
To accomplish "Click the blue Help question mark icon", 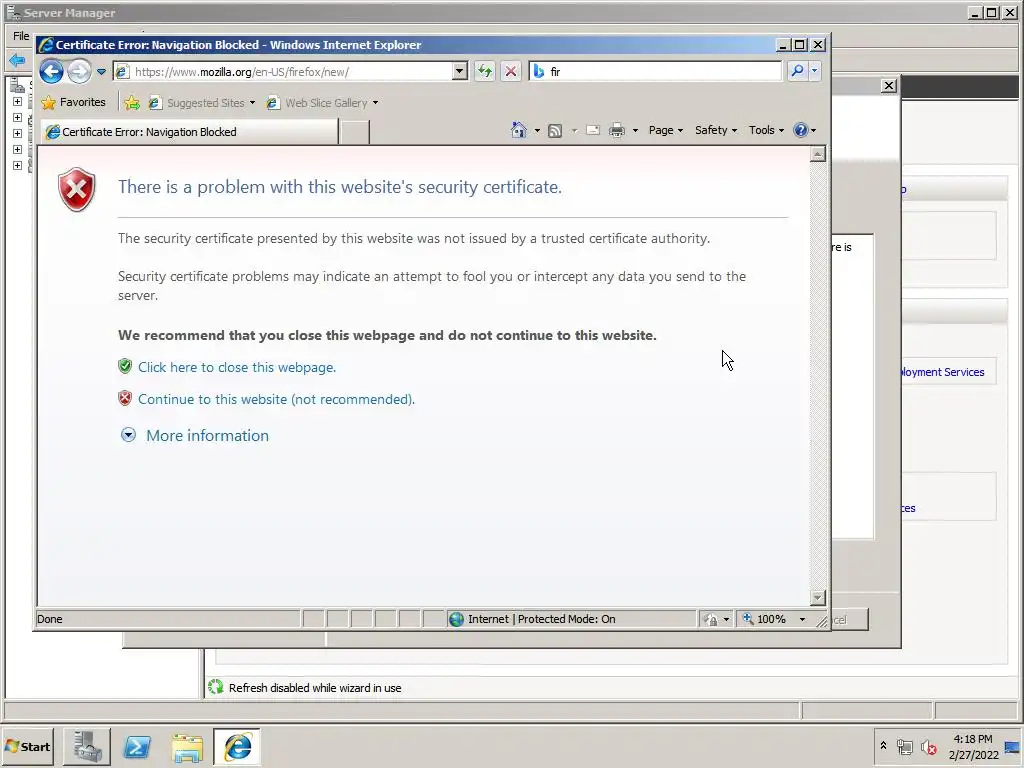I will coord(800,130).
